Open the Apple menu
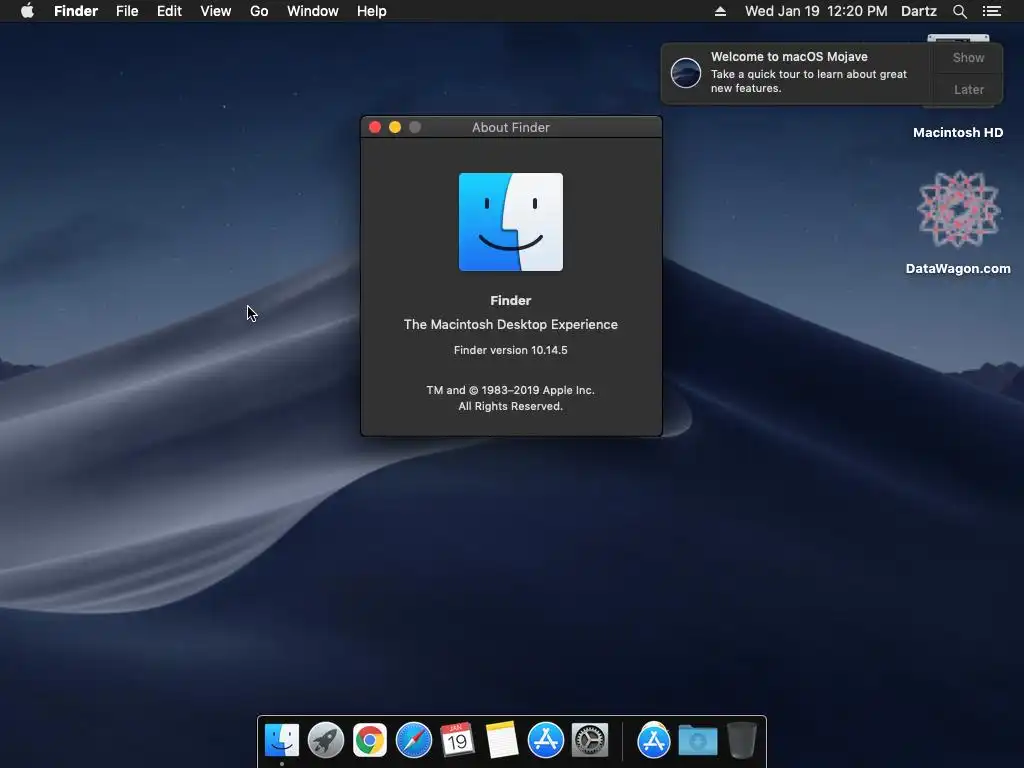 27,11
